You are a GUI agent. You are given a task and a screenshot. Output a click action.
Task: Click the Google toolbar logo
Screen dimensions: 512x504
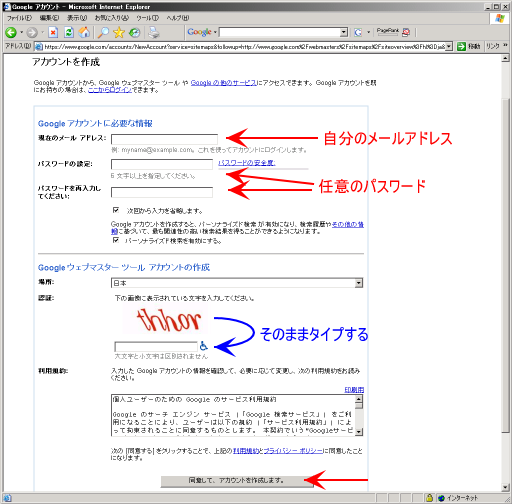tap(199, 32)
